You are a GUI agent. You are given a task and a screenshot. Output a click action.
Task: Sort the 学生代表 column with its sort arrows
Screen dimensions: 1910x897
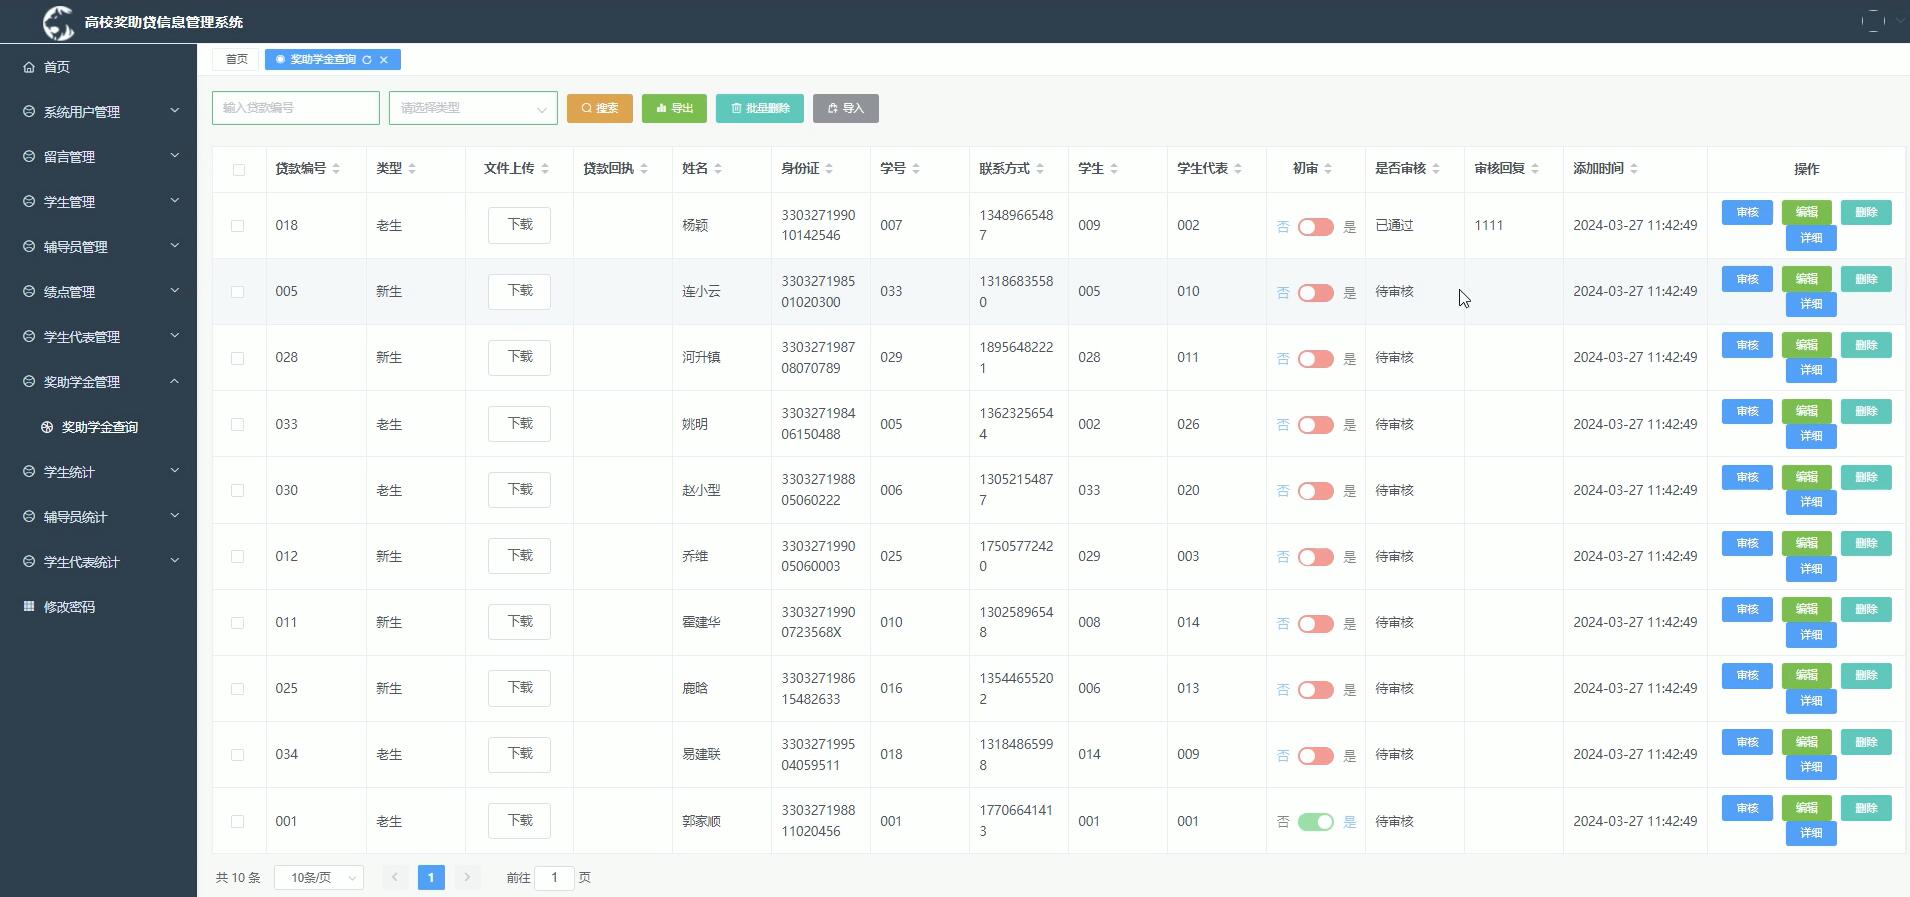pos(1238,169)
